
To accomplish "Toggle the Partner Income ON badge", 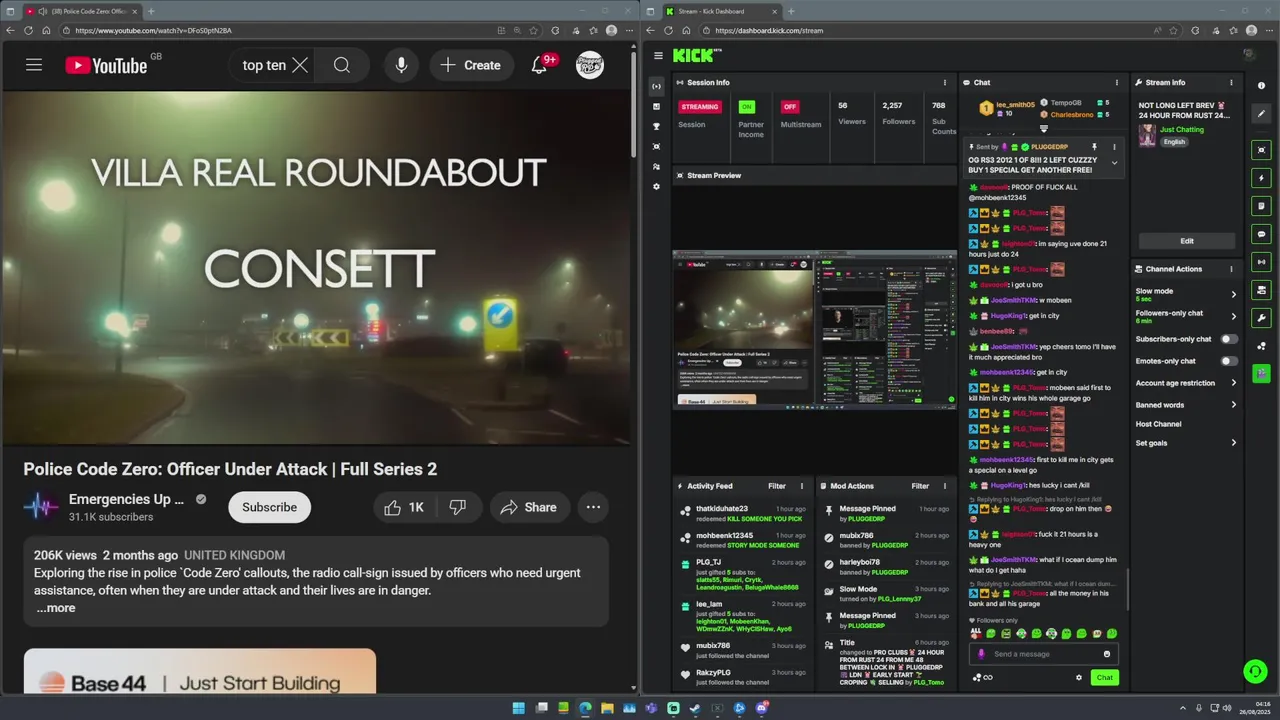I will pos(746,107).
